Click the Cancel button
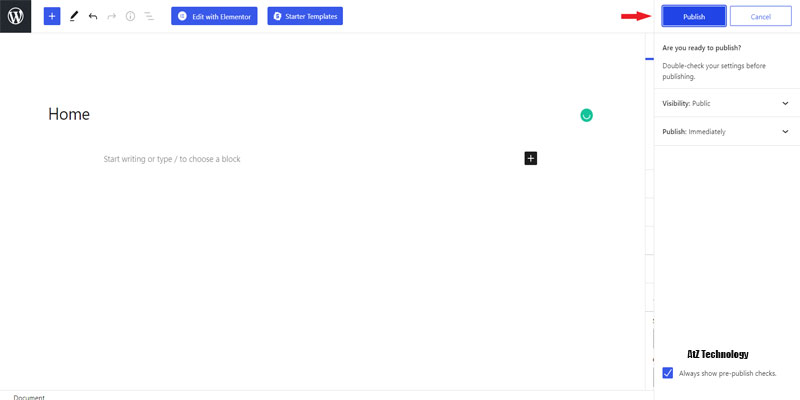The height and width of the screenshot is (400, 800). point(761,16)
